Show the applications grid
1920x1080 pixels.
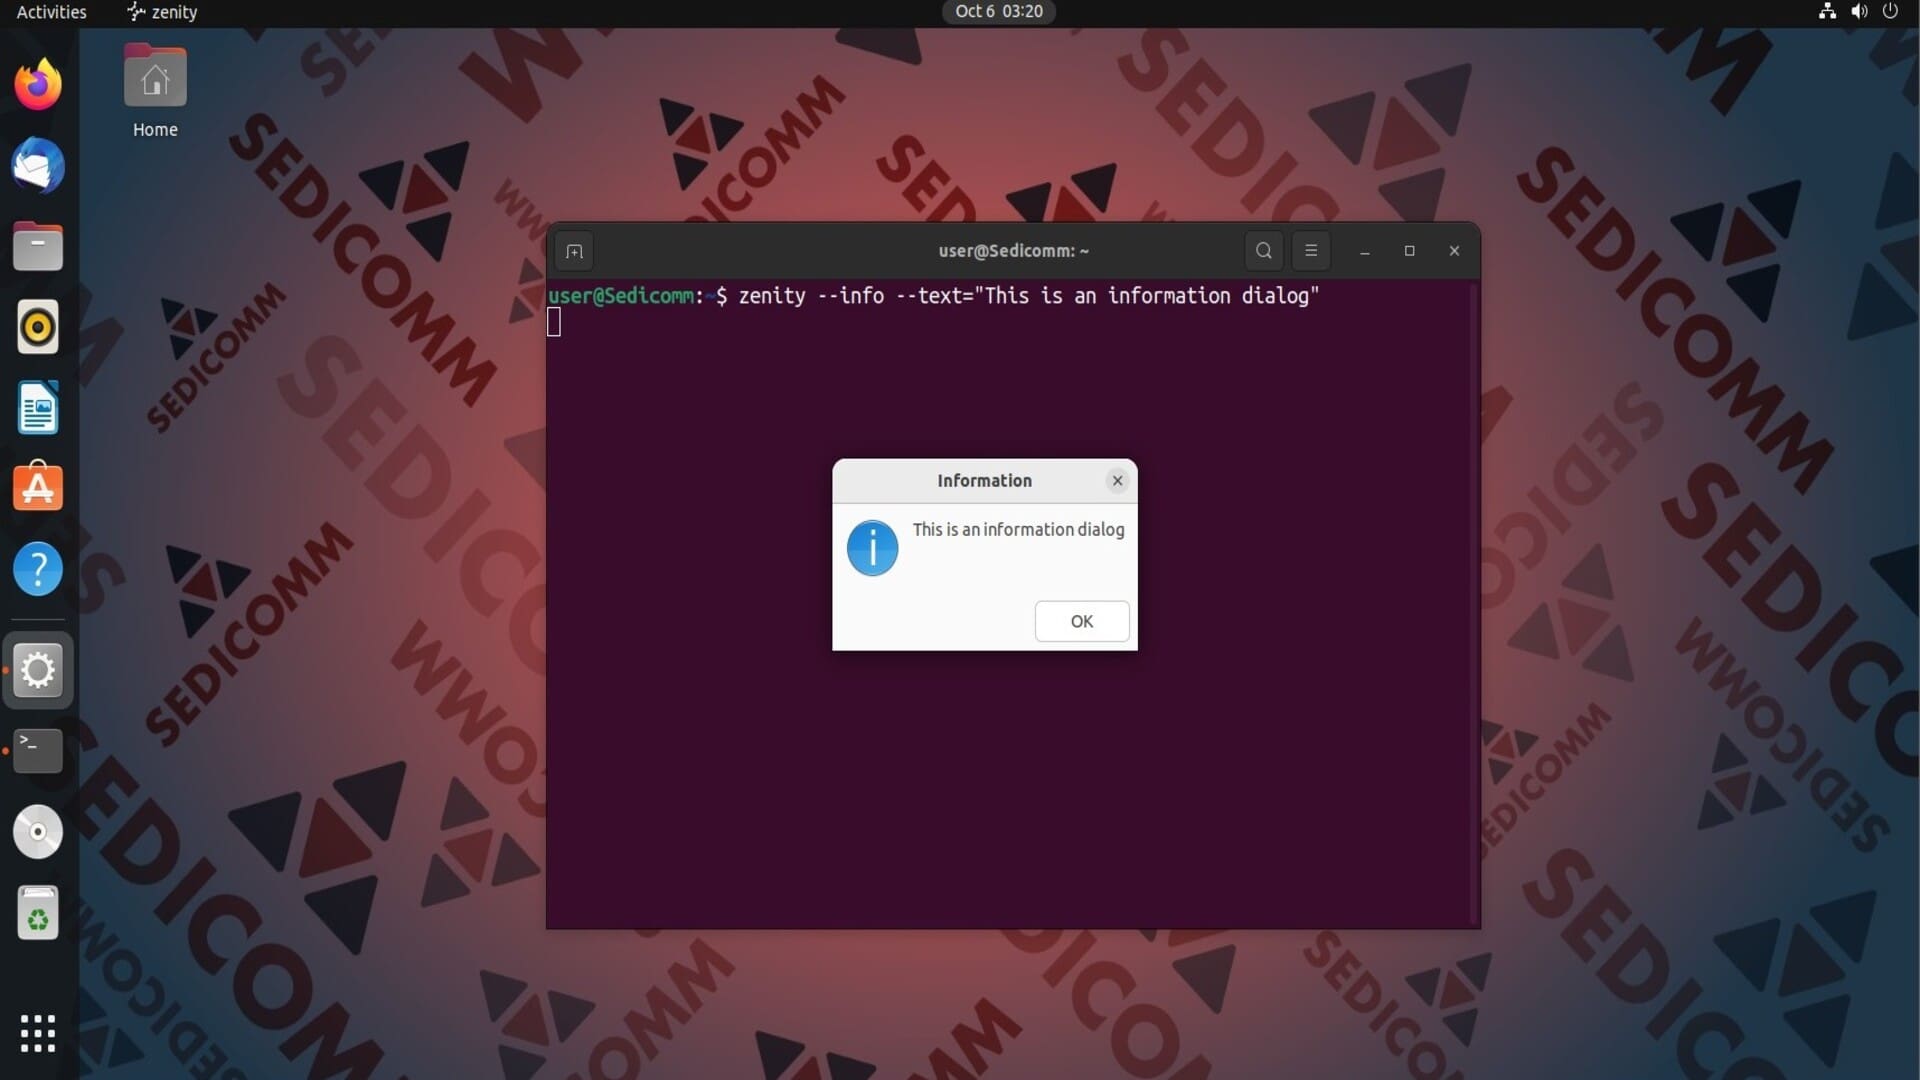point(38,1033)
